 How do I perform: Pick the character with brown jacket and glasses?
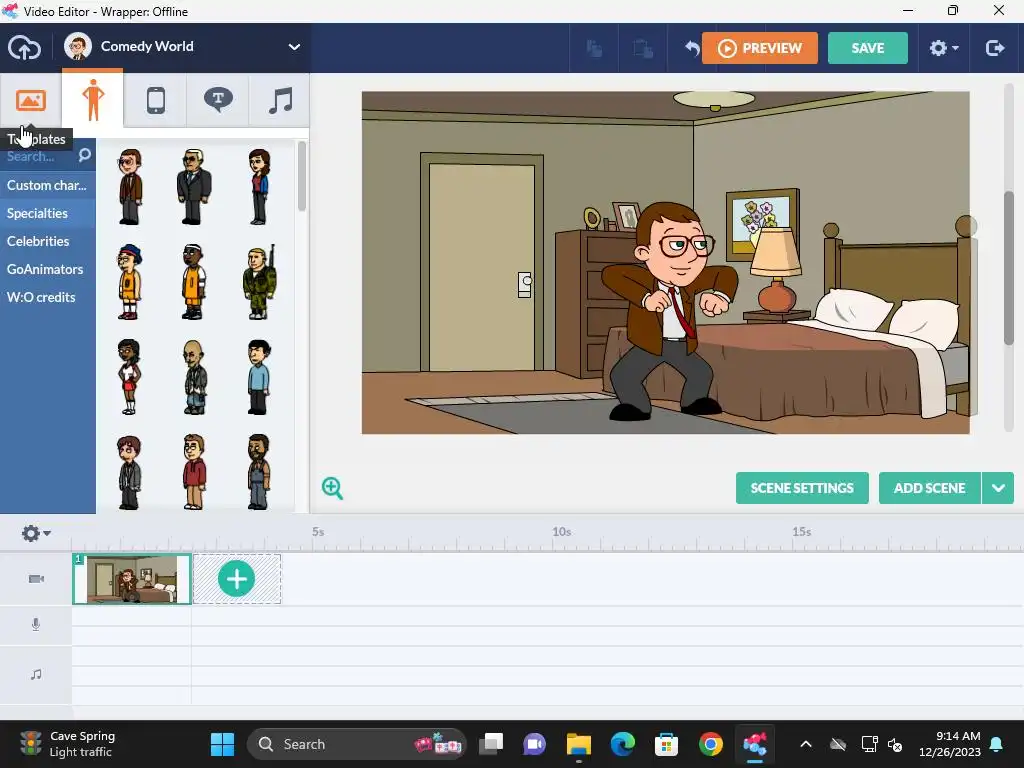click(x=130, y=187)
